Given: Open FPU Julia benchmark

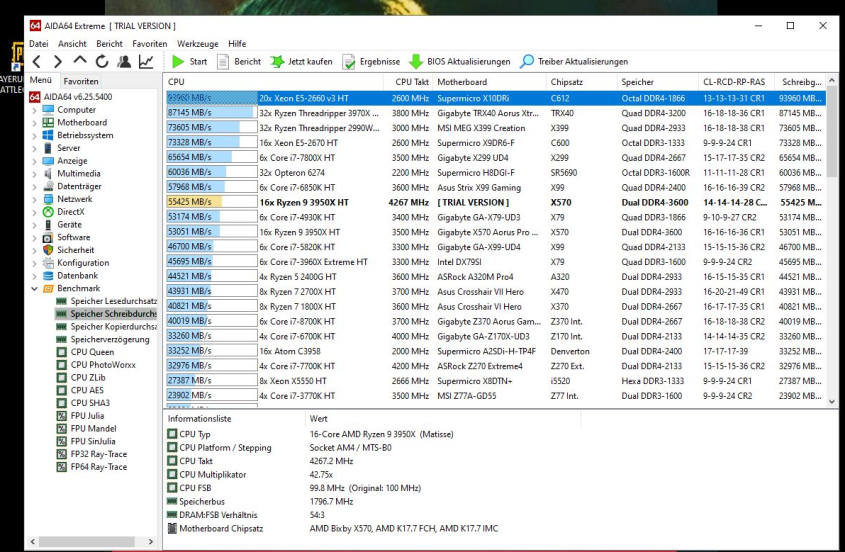Looking at the screenshot, I should [x=80, y=416].
